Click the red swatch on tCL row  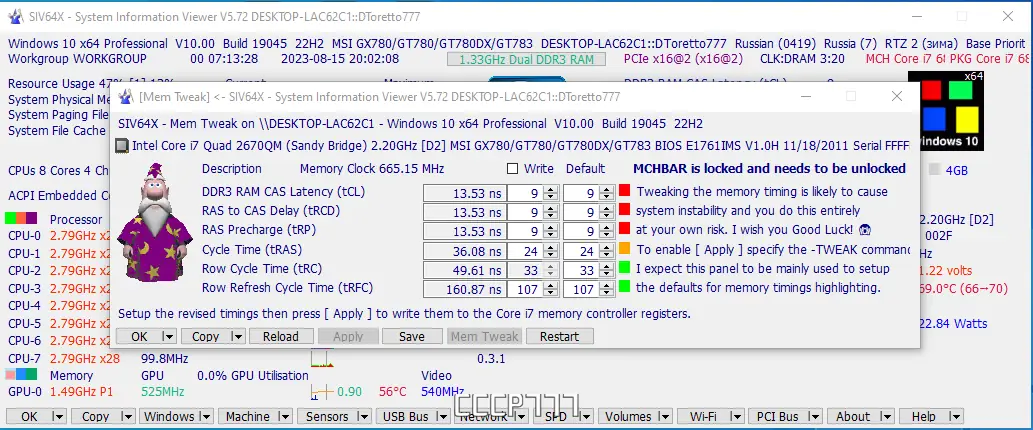[x=625, y=191]
